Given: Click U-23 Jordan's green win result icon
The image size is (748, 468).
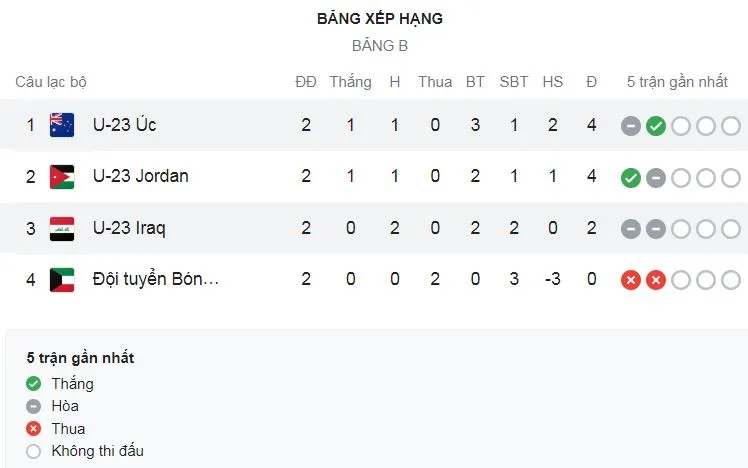Looking at the screenshot, I should tap(630, 178).
